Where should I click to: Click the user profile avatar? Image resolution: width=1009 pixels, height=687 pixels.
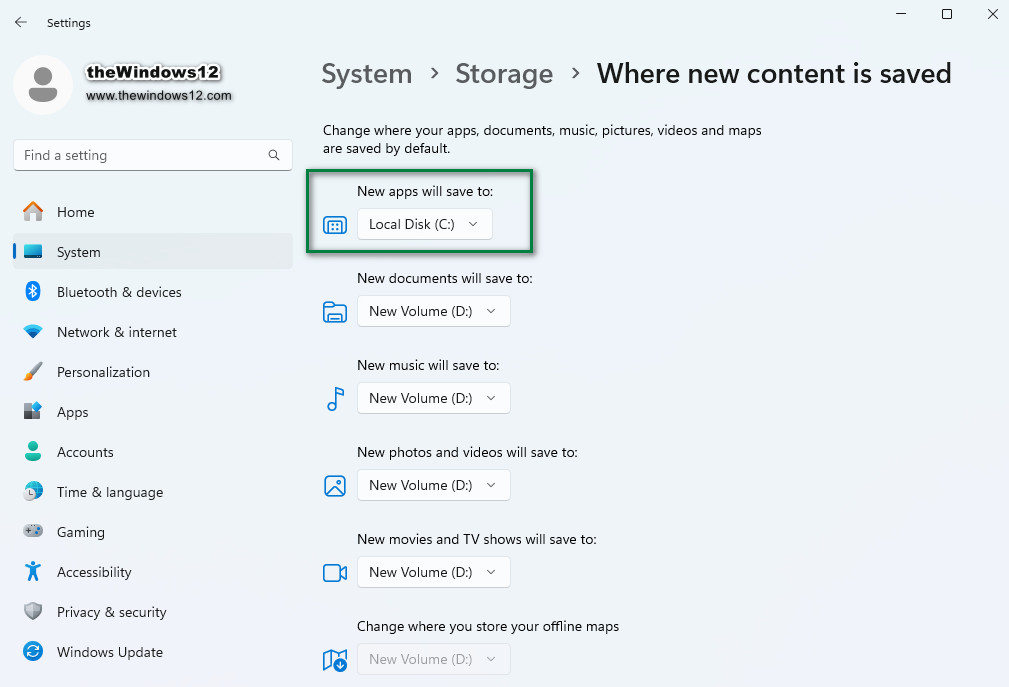point(43,85)
